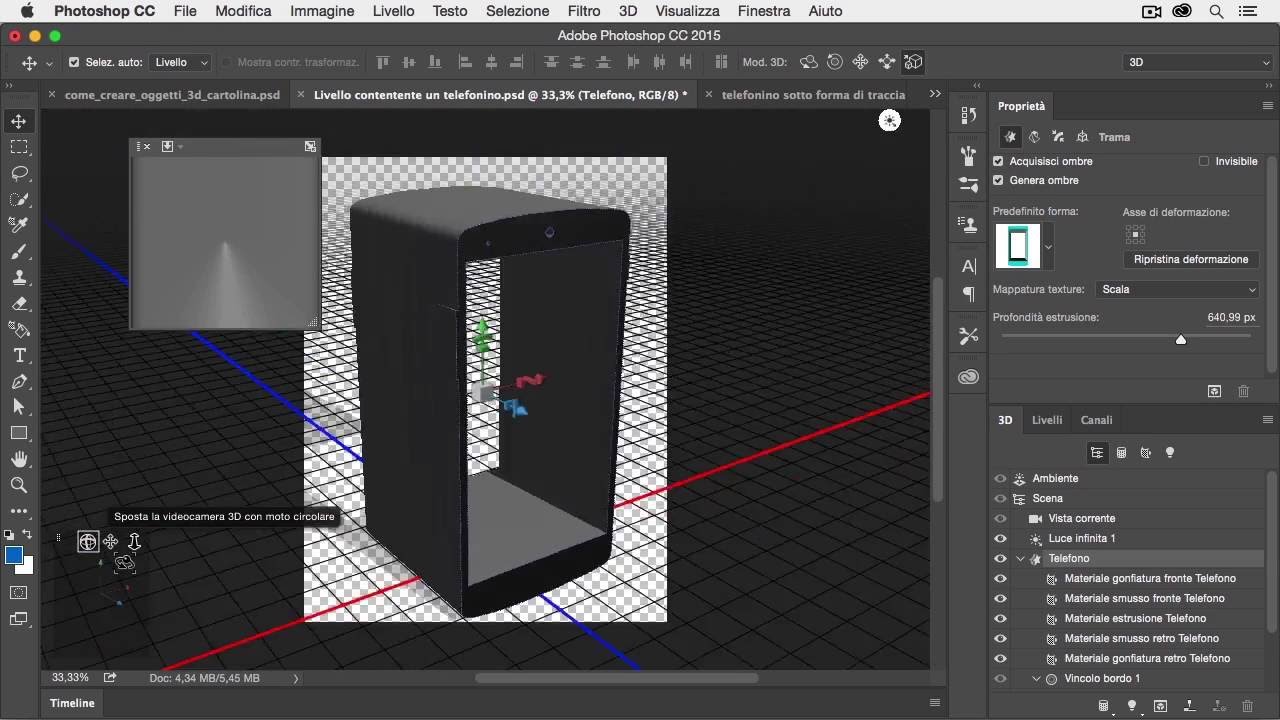The width and height of the screenshot is (1280, 720).
Task: Open the Timeline panel tab
Action: (x=72, y=703)
